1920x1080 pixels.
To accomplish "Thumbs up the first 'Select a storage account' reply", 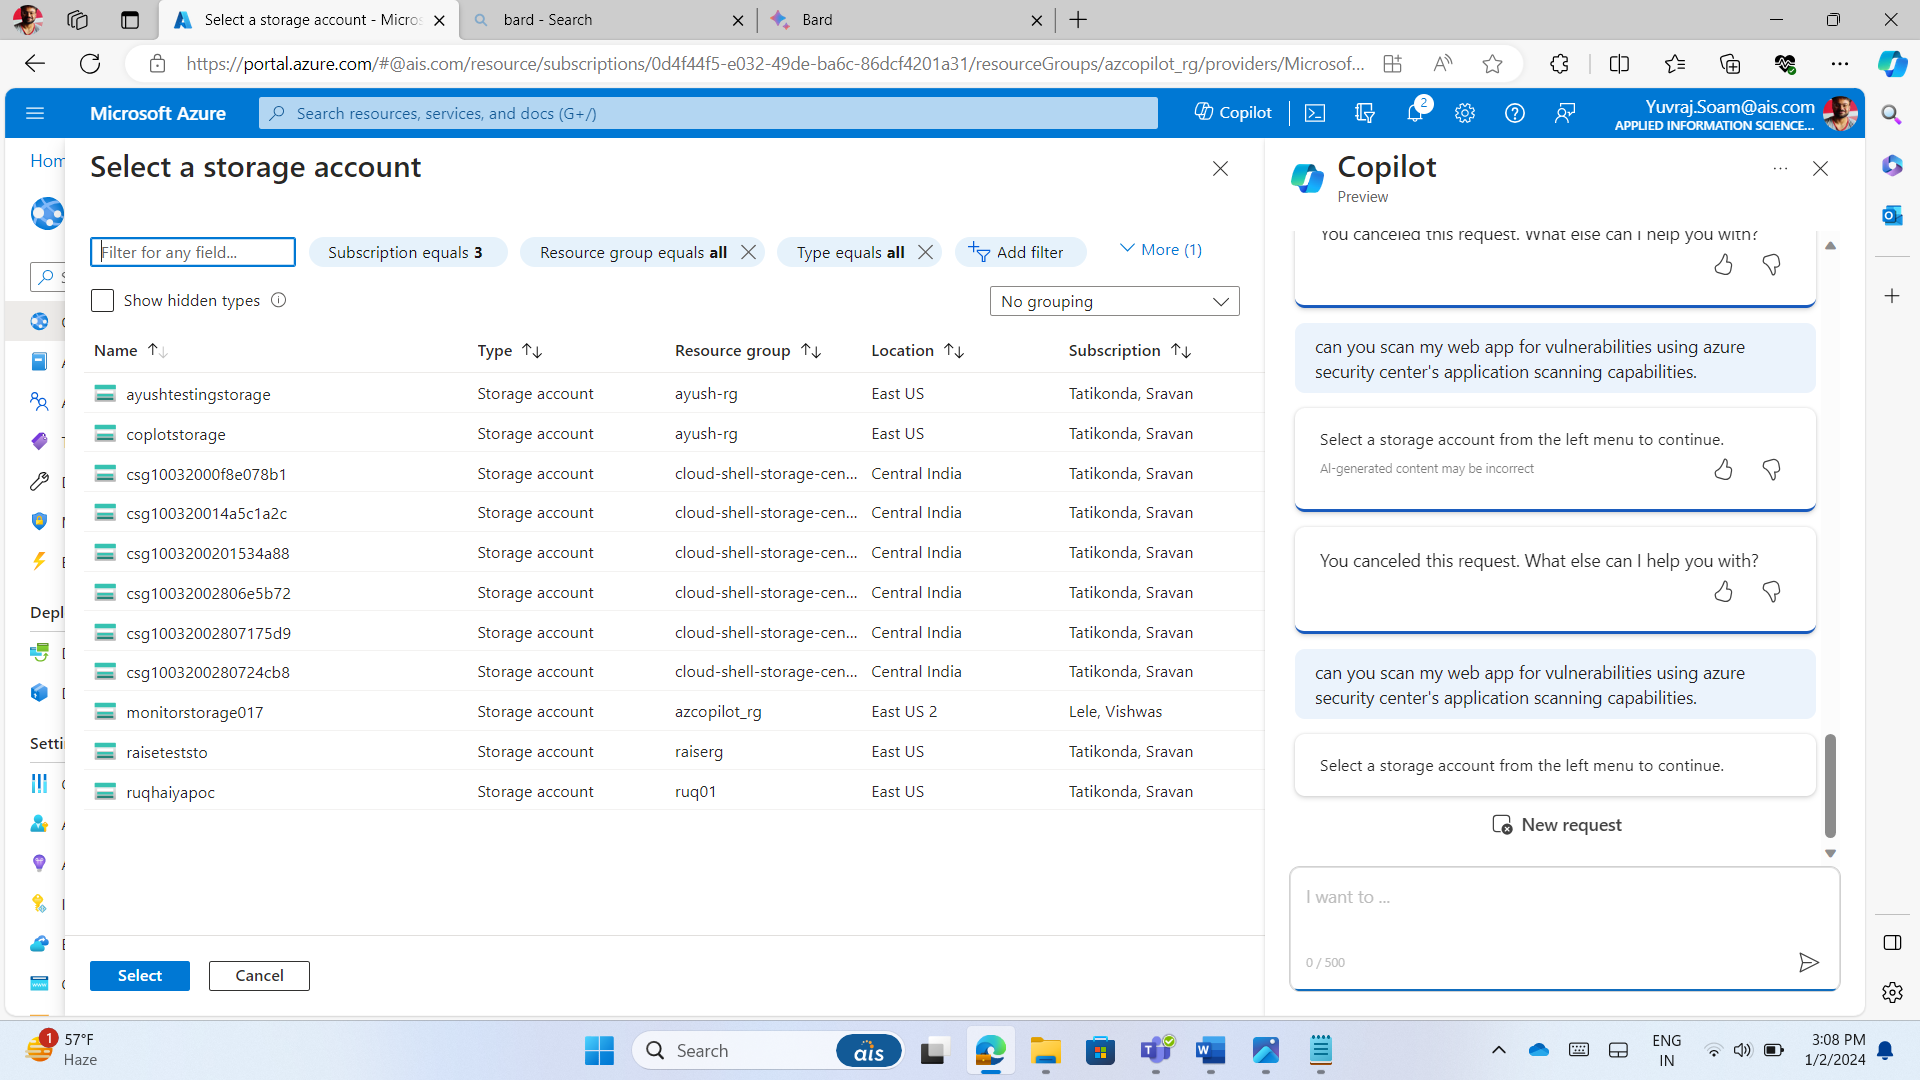I will (1723, 469).
